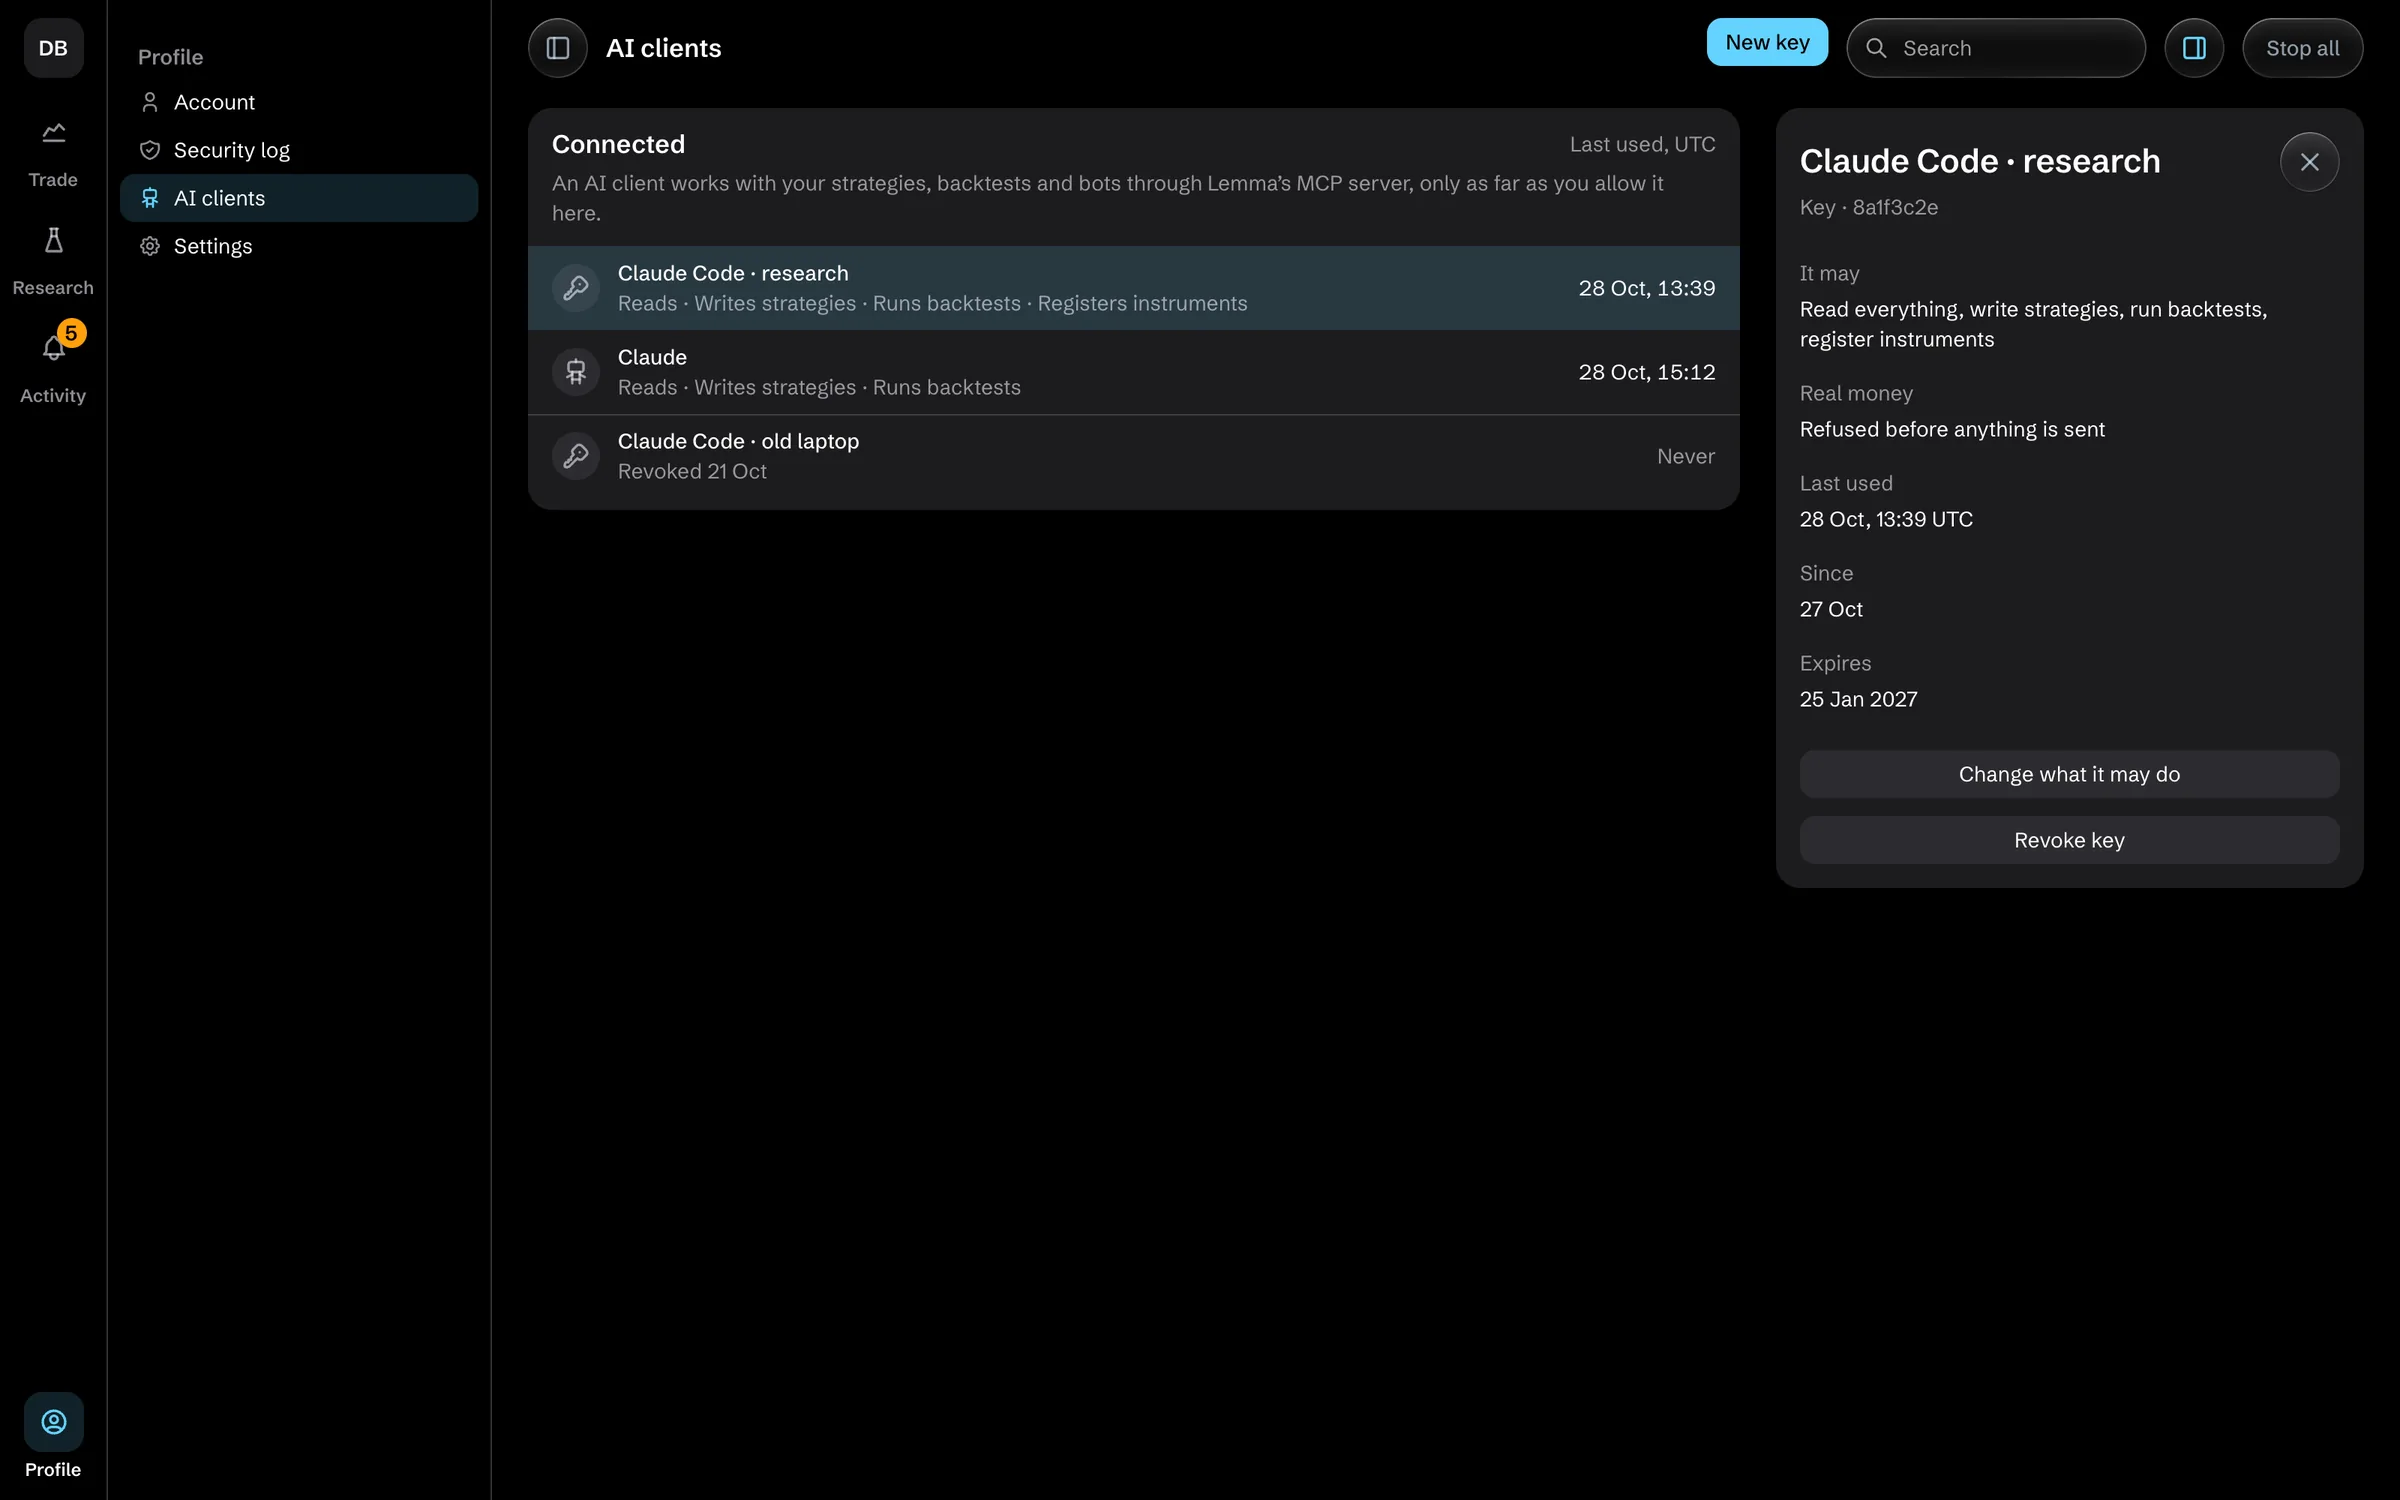Click Revoked 21 Oct text

click(692, 471)
